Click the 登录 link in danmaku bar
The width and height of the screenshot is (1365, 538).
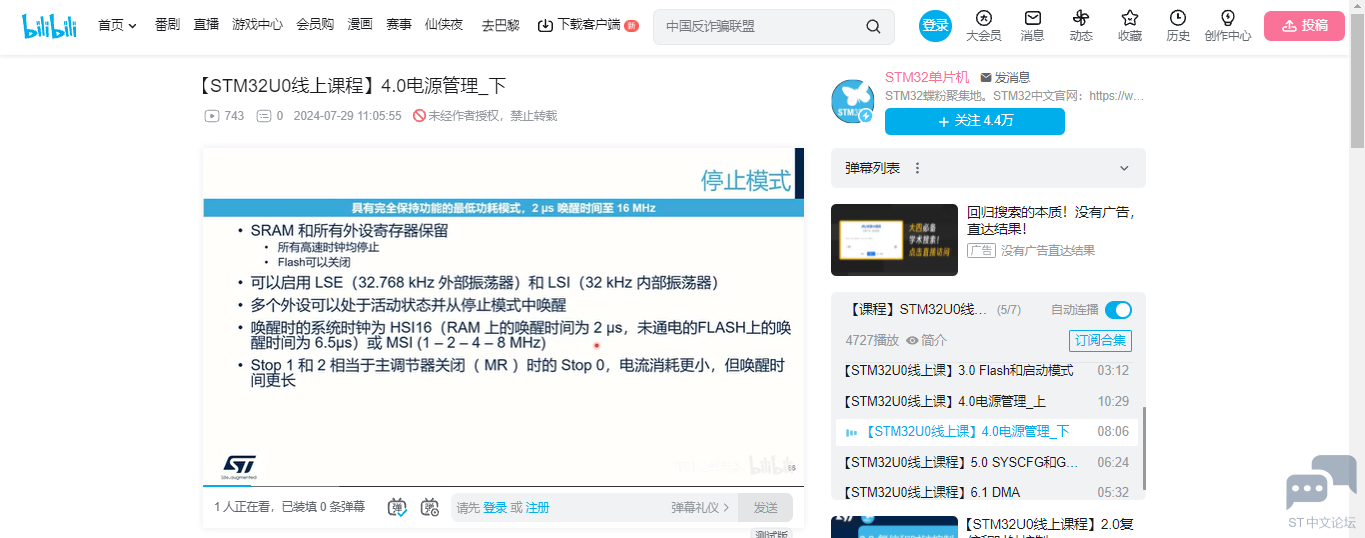tap(495, 508)
